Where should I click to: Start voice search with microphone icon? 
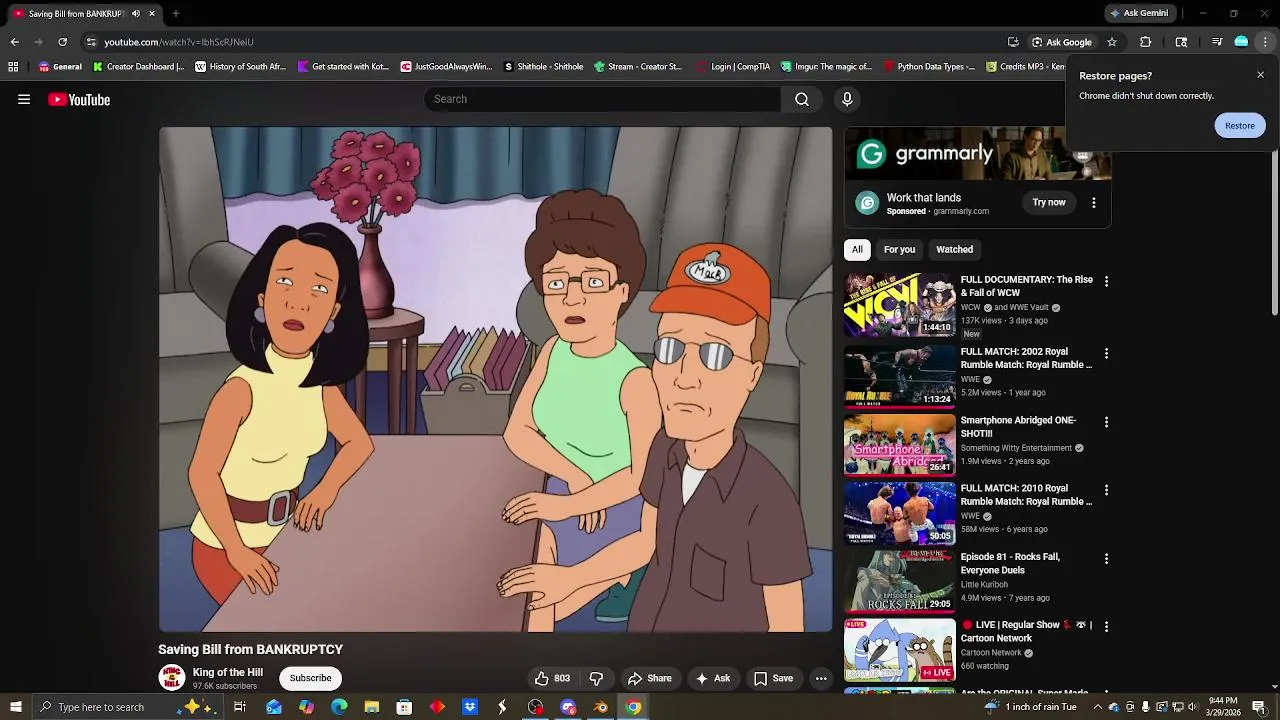coord(847,99)
